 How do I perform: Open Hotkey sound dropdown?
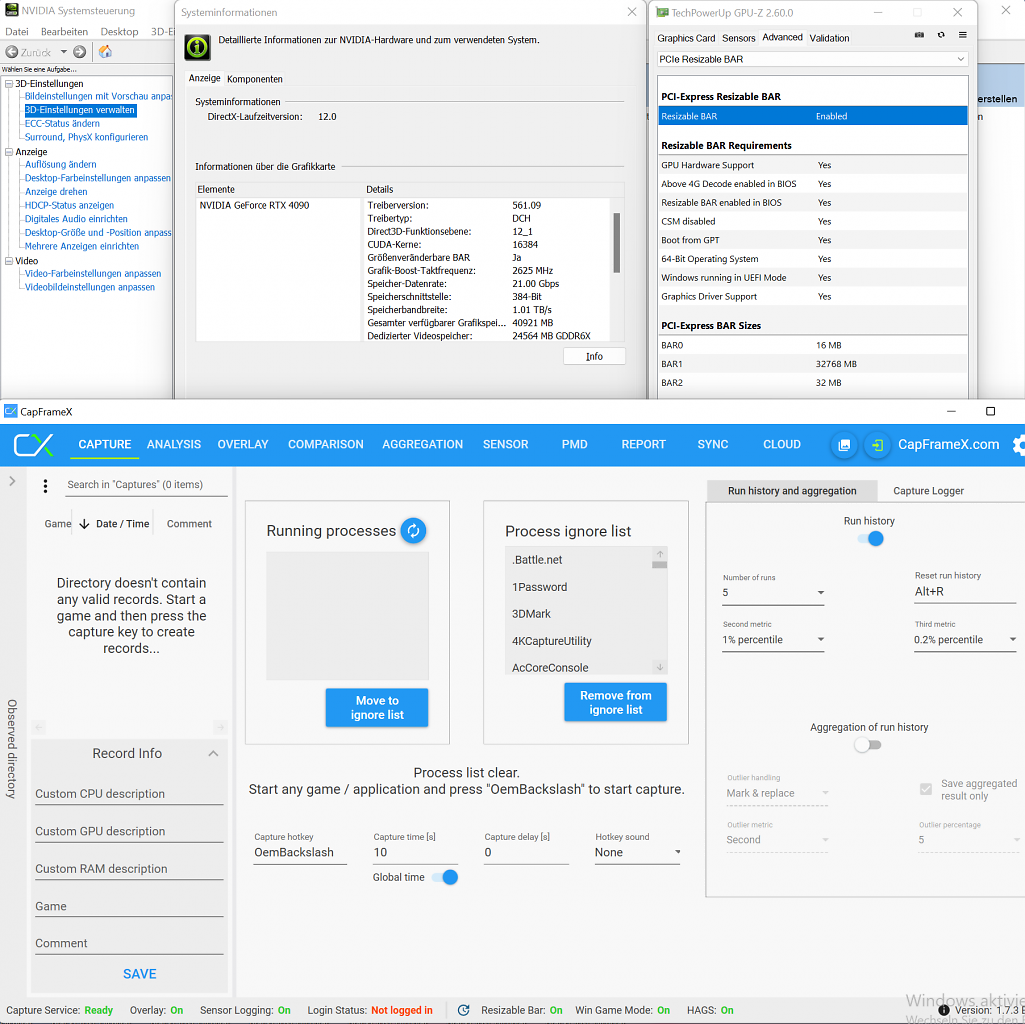tap(637, 852)
